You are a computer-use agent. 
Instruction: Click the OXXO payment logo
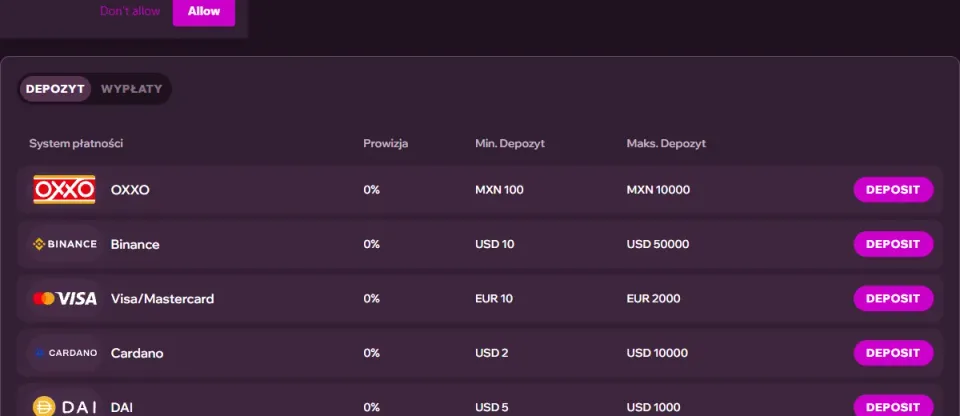tap(64, 190)
